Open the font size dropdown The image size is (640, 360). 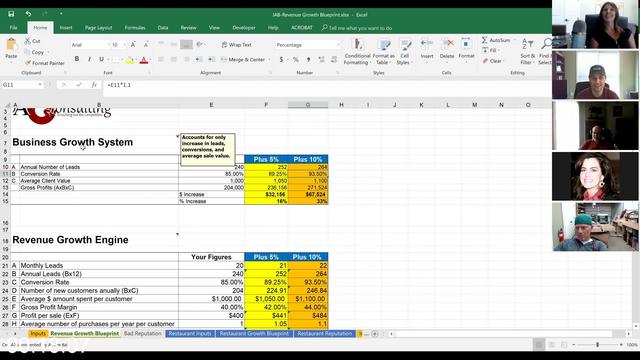124,45
